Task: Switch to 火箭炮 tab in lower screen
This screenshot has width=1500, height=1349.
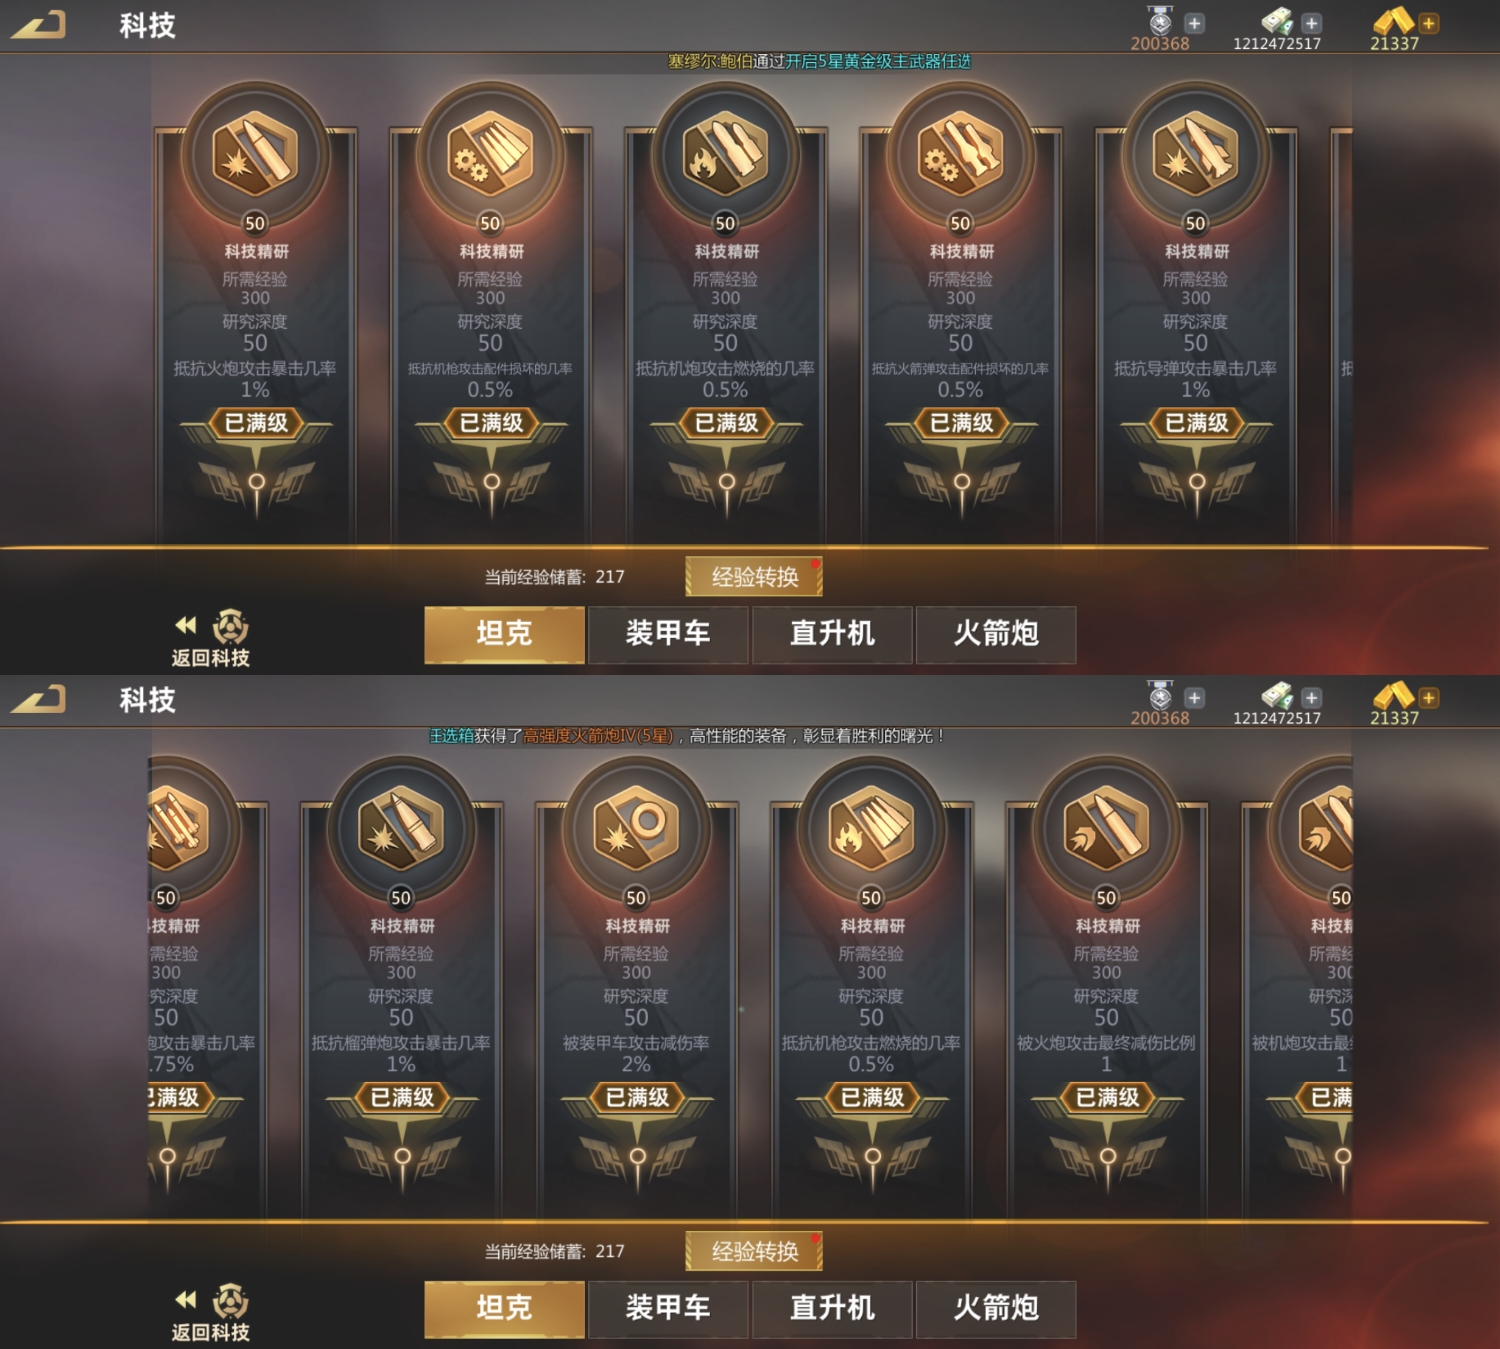Action: 996,1308
